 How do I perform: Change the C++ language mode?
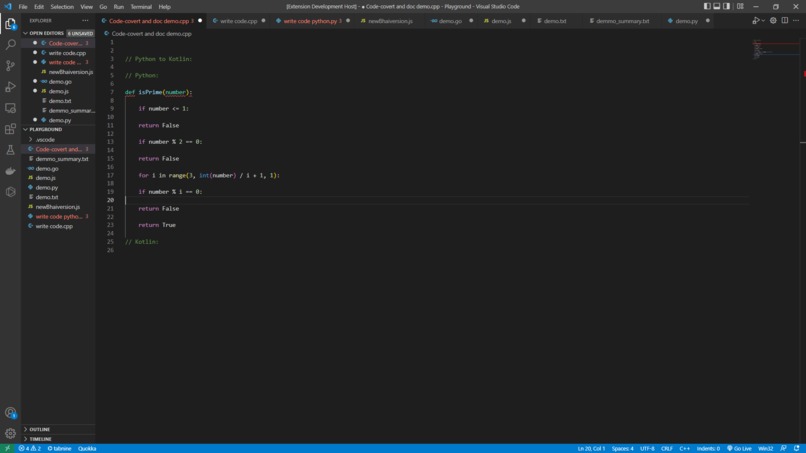coord(684,448)
